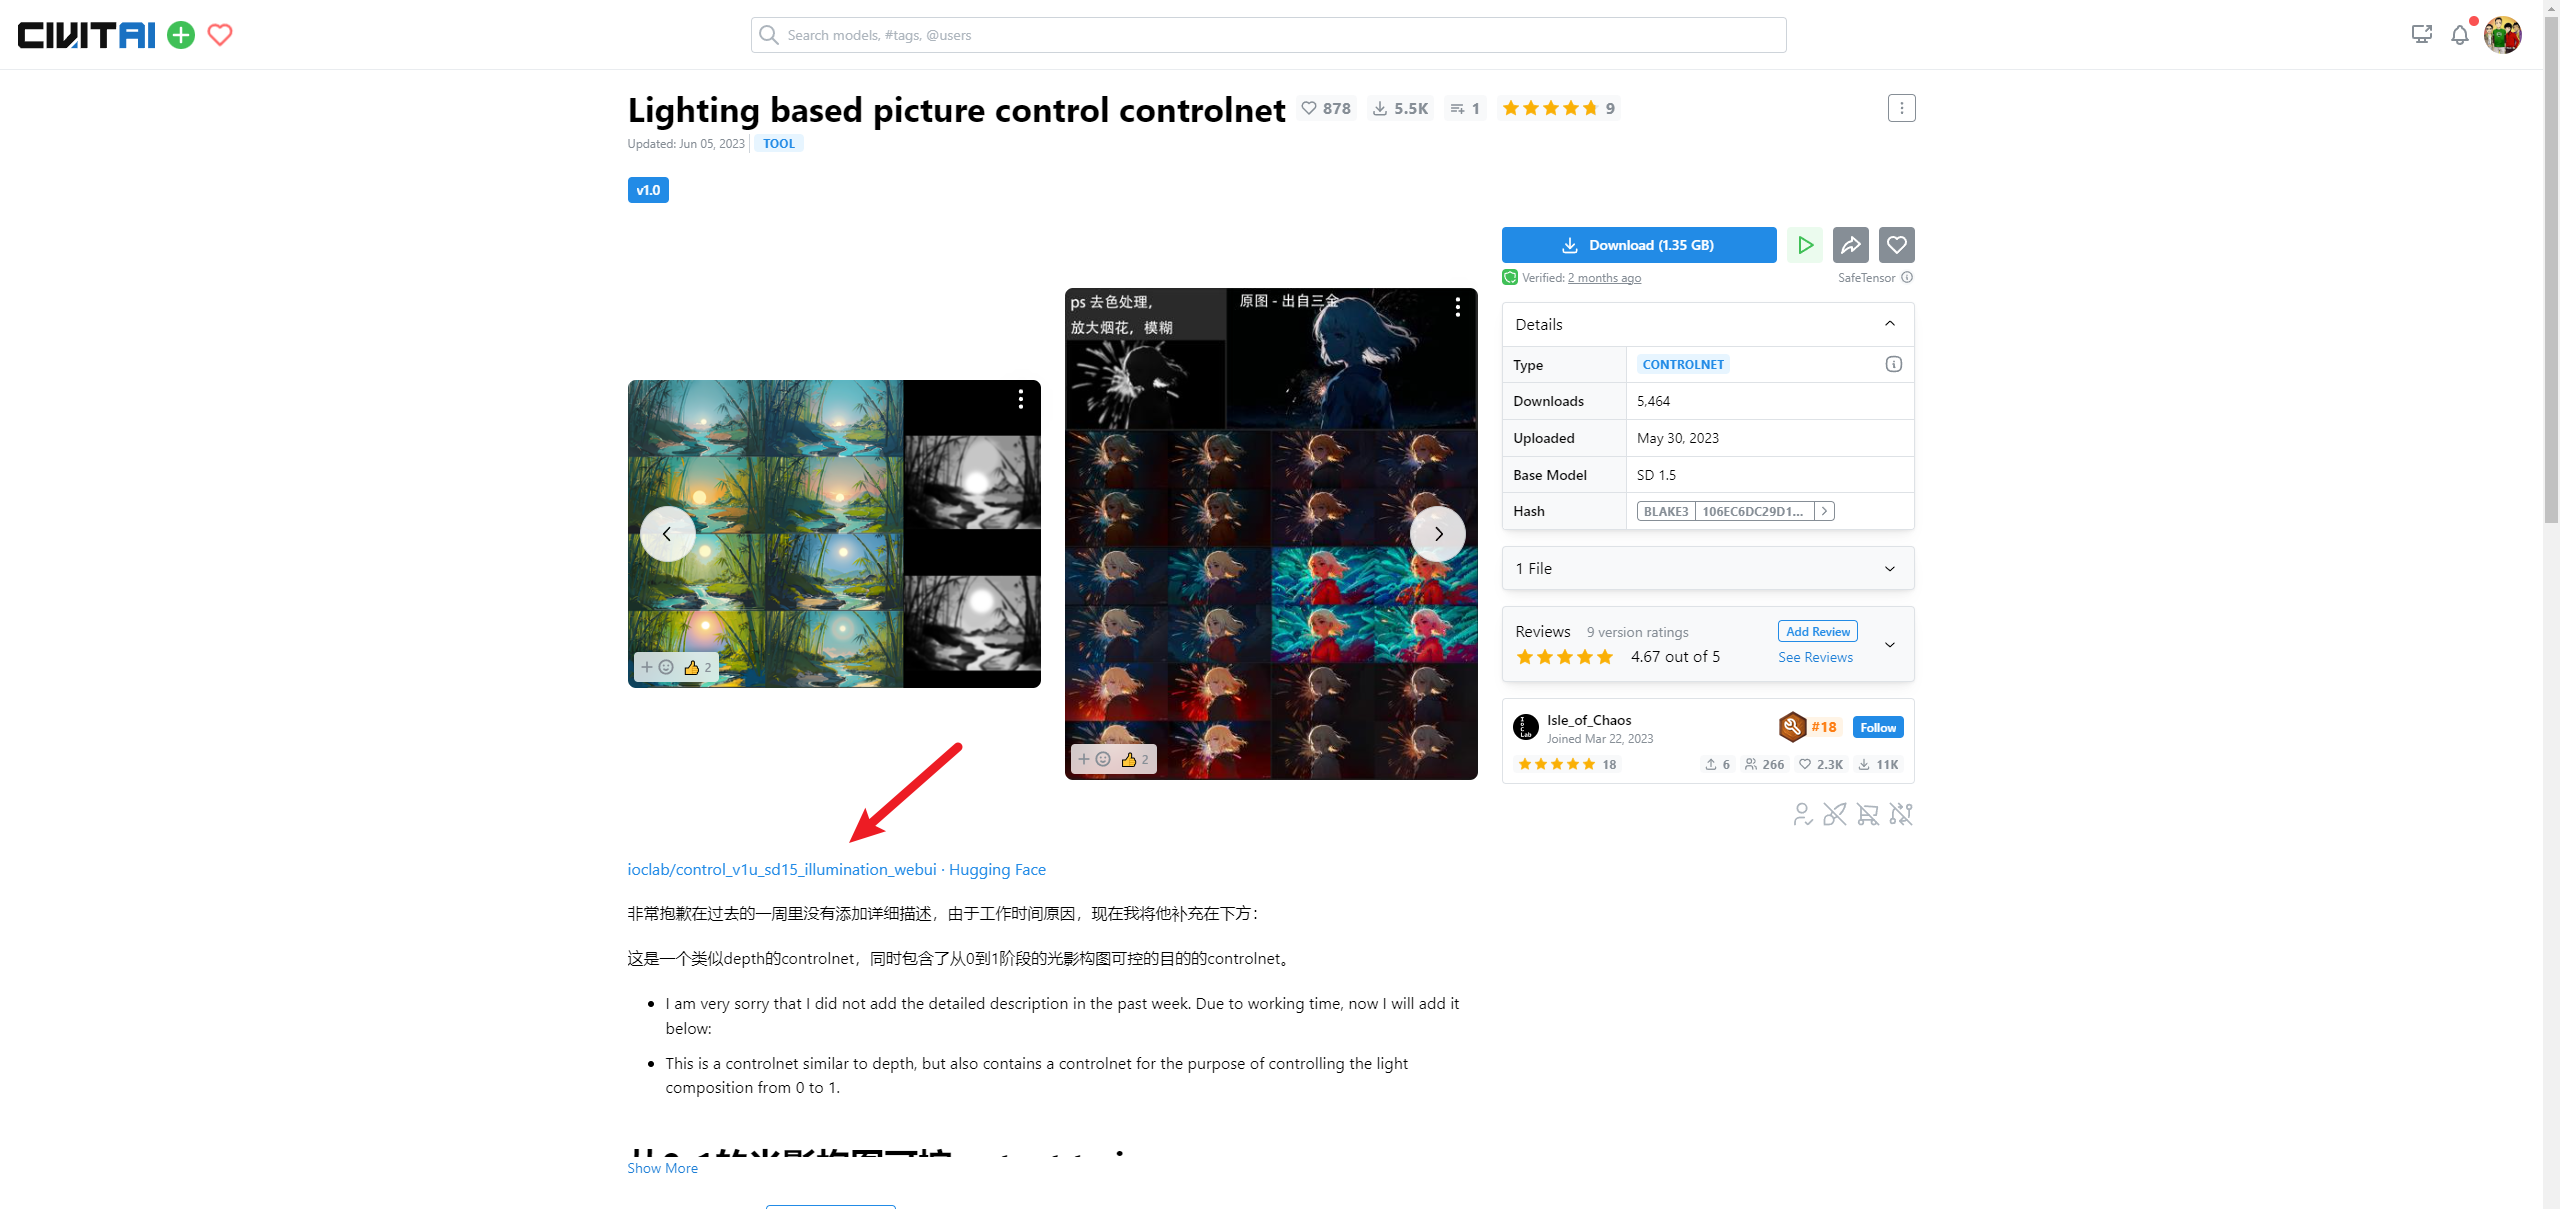Open notifications bell
2560x1209 pixels.
coord(2459,35)
